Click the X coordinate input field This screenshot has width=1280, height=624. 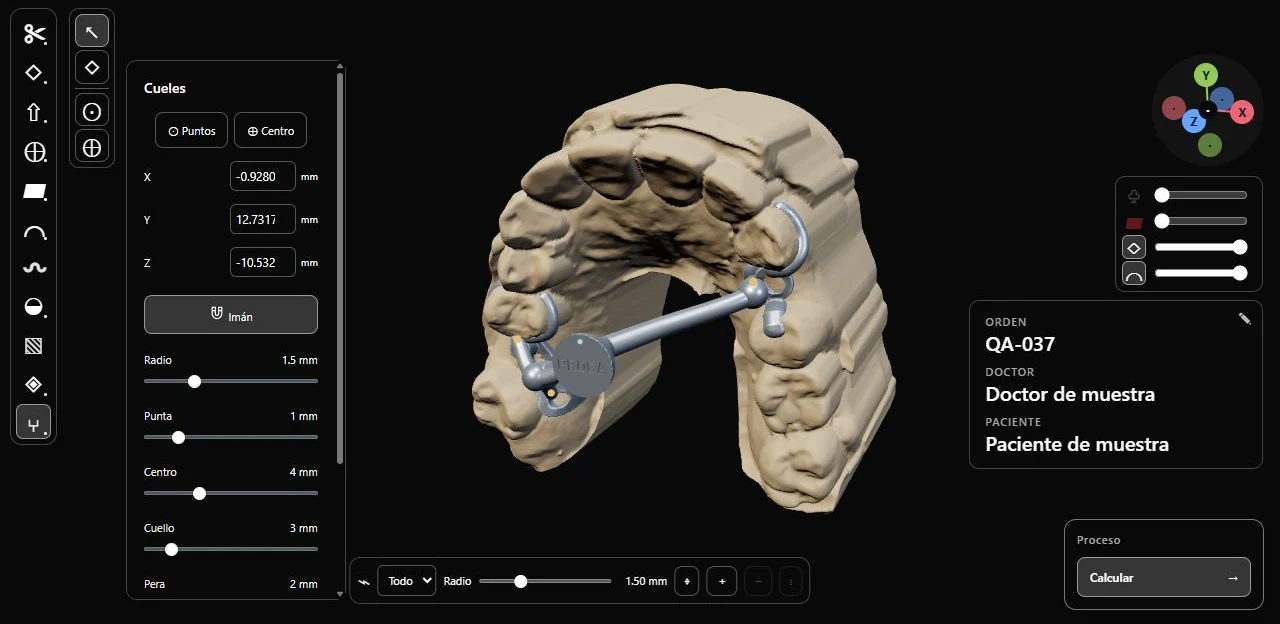click(263, 176)
